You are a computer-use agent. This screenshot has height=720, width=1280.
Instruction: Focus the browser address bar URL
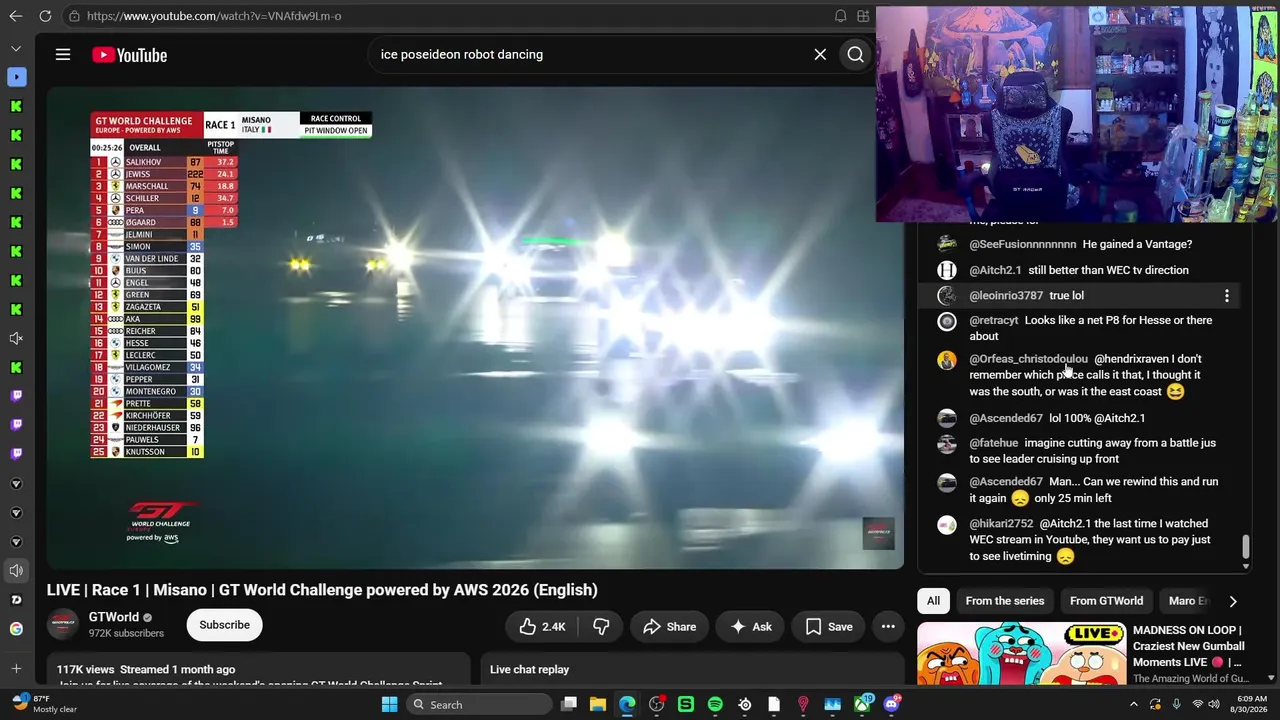[x=214, y=16]
